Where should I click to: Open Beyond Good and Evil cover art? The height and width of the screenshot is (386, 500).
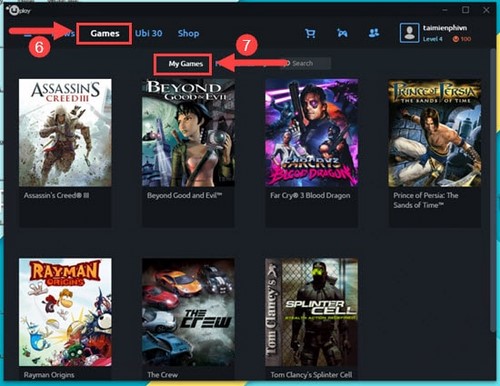[188, 133]
